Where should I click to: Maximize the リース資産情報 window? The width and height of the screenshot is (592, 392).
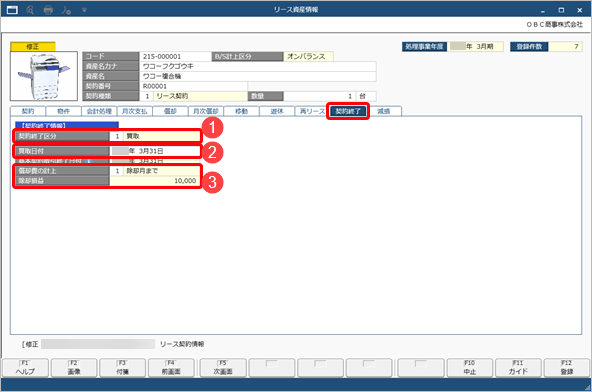click(x=561, y=10)
